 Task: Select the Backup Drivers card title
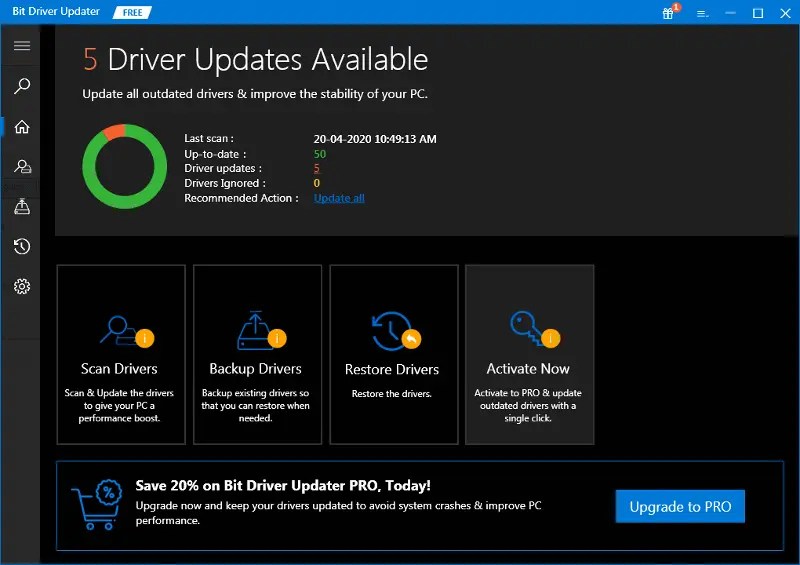[x=255, y=369]
